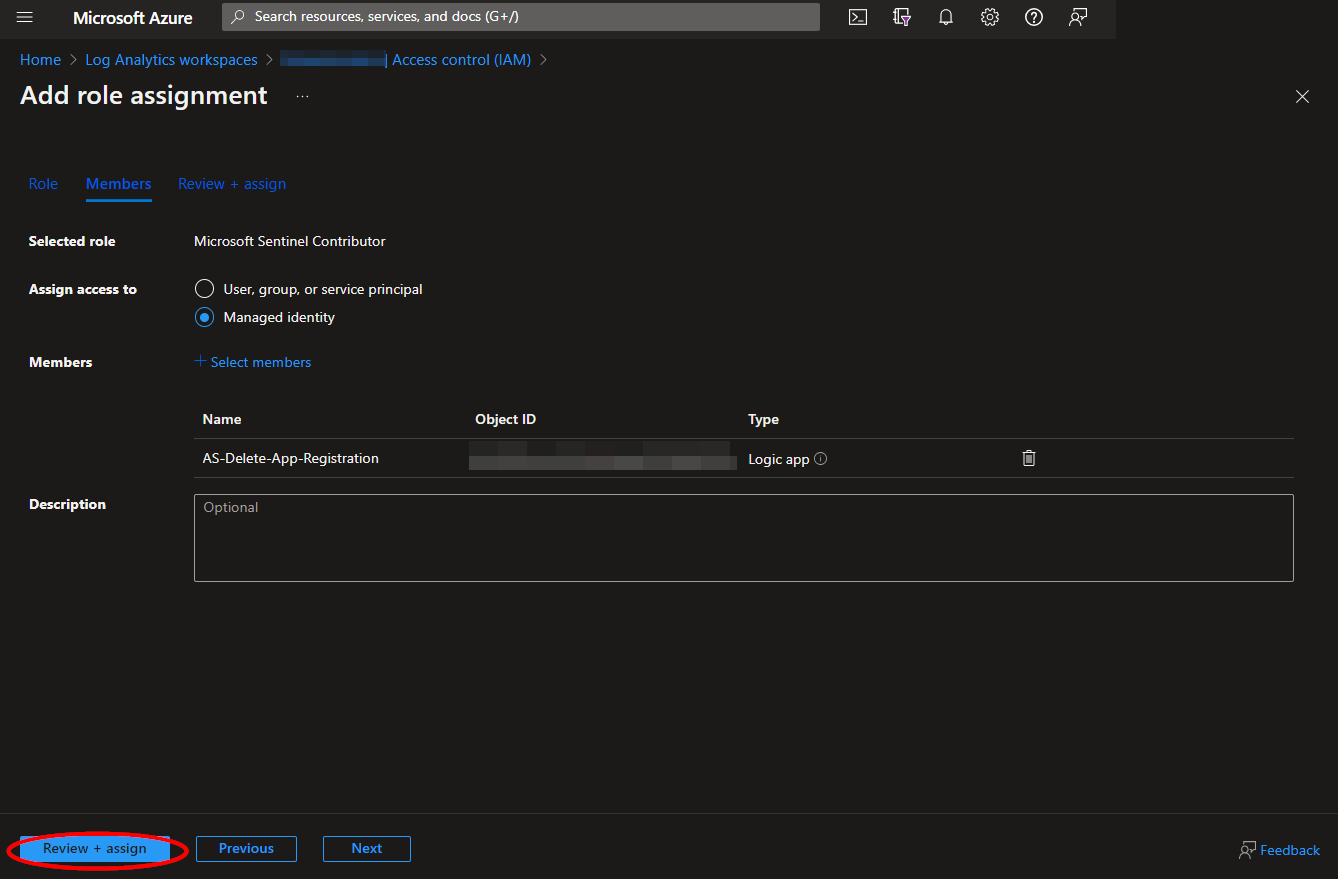Open the Azure portal hamburger menu
This screenshot has height=879, width=1338.
pos(25,17)
